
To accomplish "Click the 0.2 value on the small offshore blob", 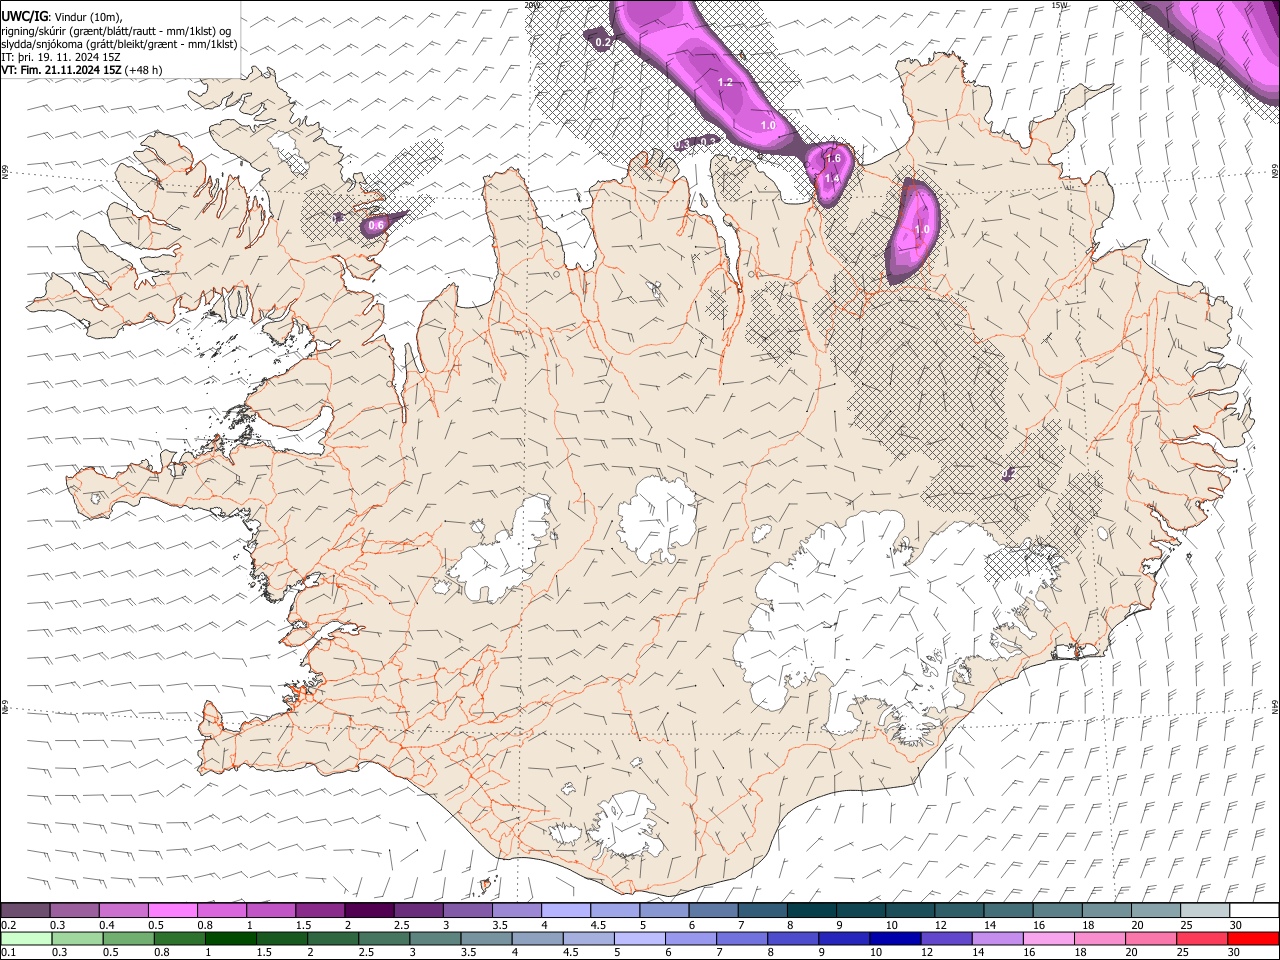I will pos(603,42).
